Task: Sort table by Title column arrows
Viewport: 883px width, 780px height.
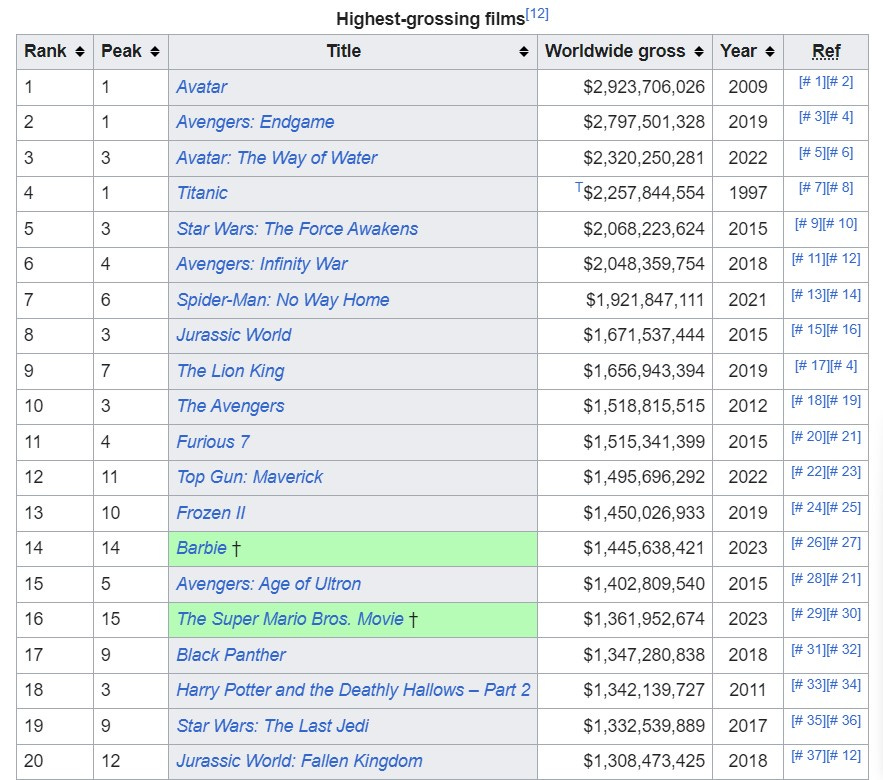Action: tap(524, 52)
